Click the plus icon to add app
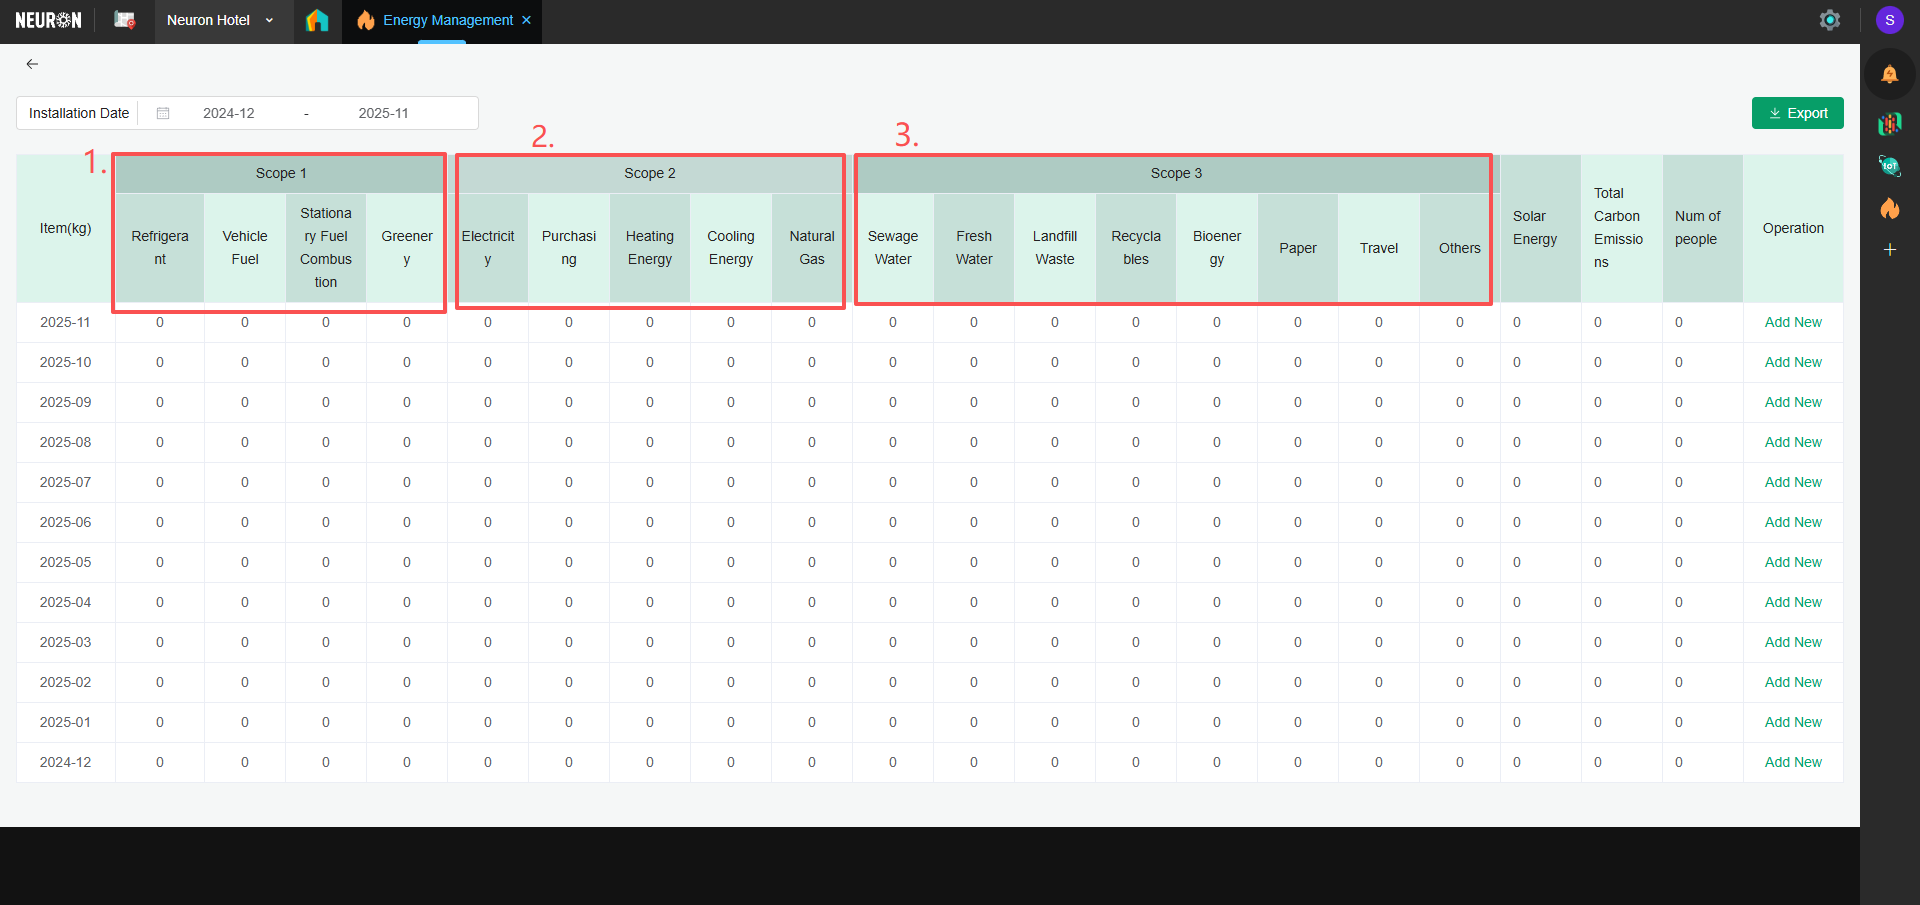Image resolution: width=1920 pixels, height=905 pixels. [x=1889, y=249]
